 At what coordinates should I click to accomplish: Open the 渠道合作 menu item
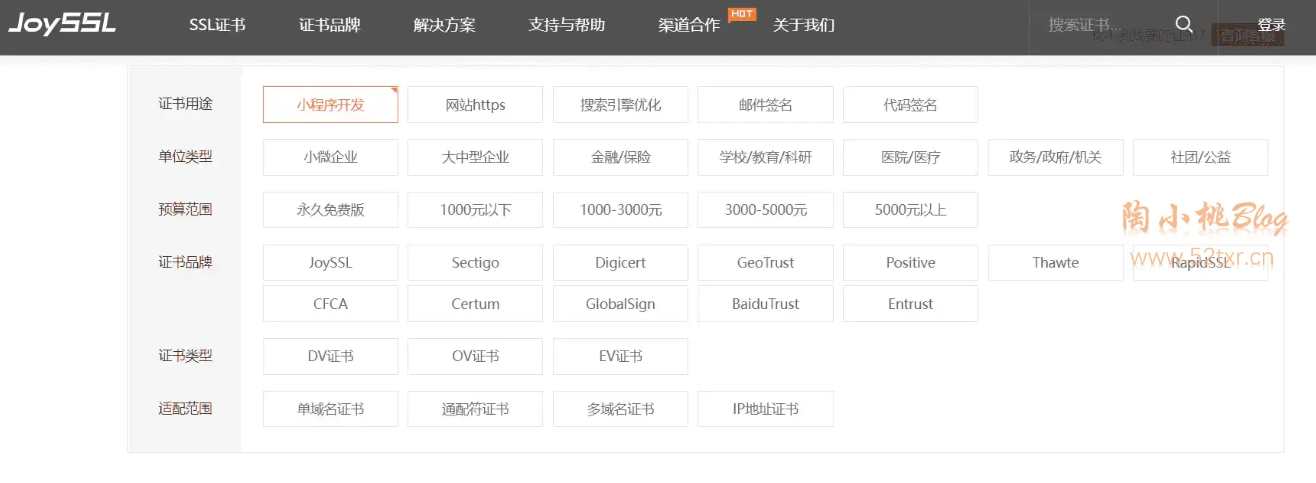[x=689, y=25]
